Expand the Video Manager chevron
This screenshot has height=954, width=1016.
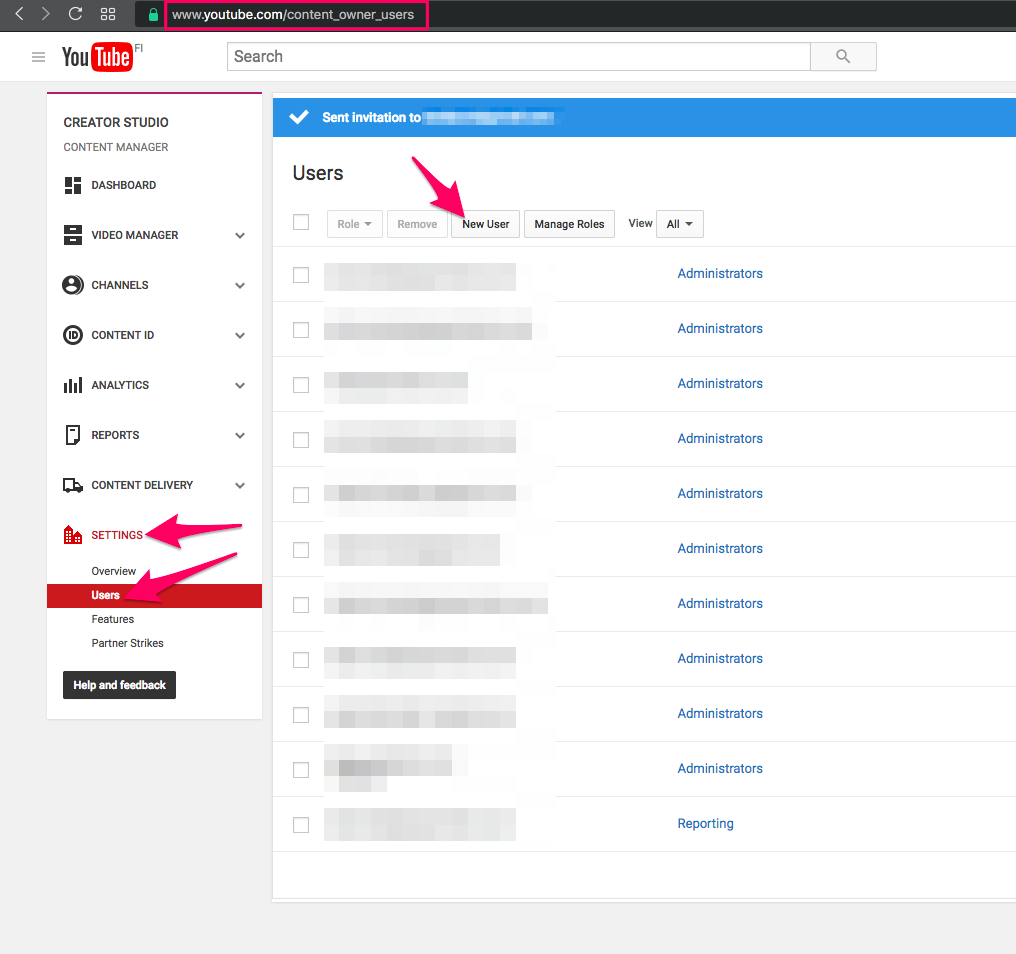pyautogui.click(x=240, y=235)
